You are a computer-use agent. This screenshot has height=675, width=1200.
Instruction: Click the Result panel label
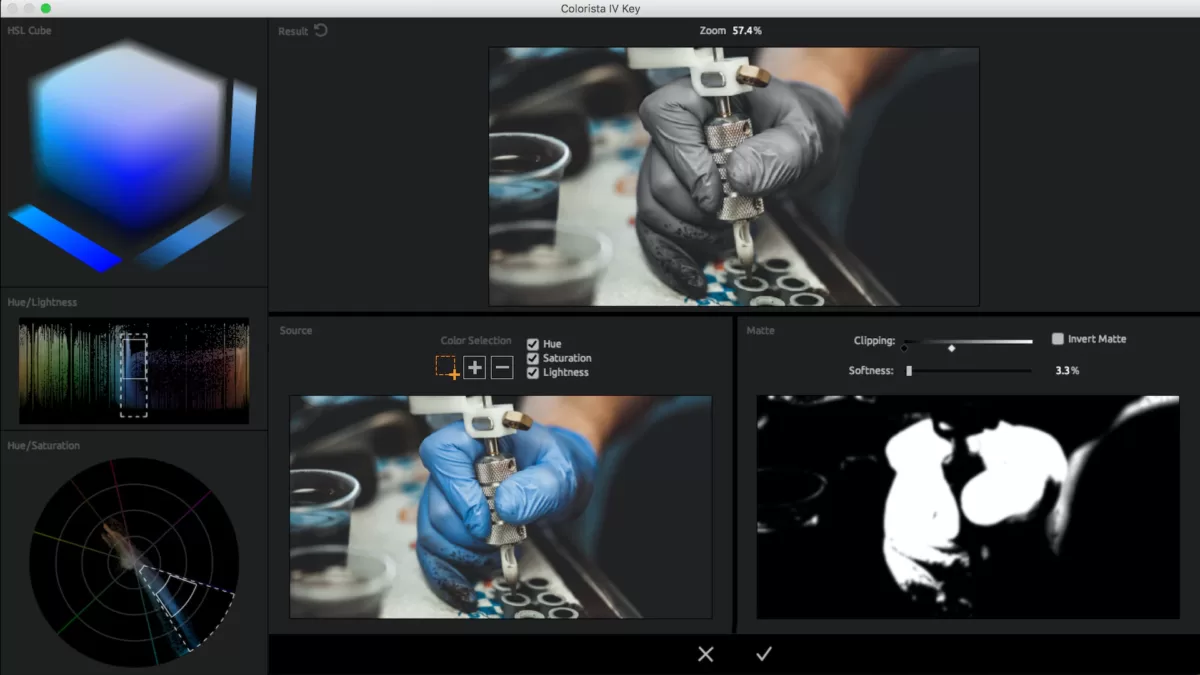(293, 31)
